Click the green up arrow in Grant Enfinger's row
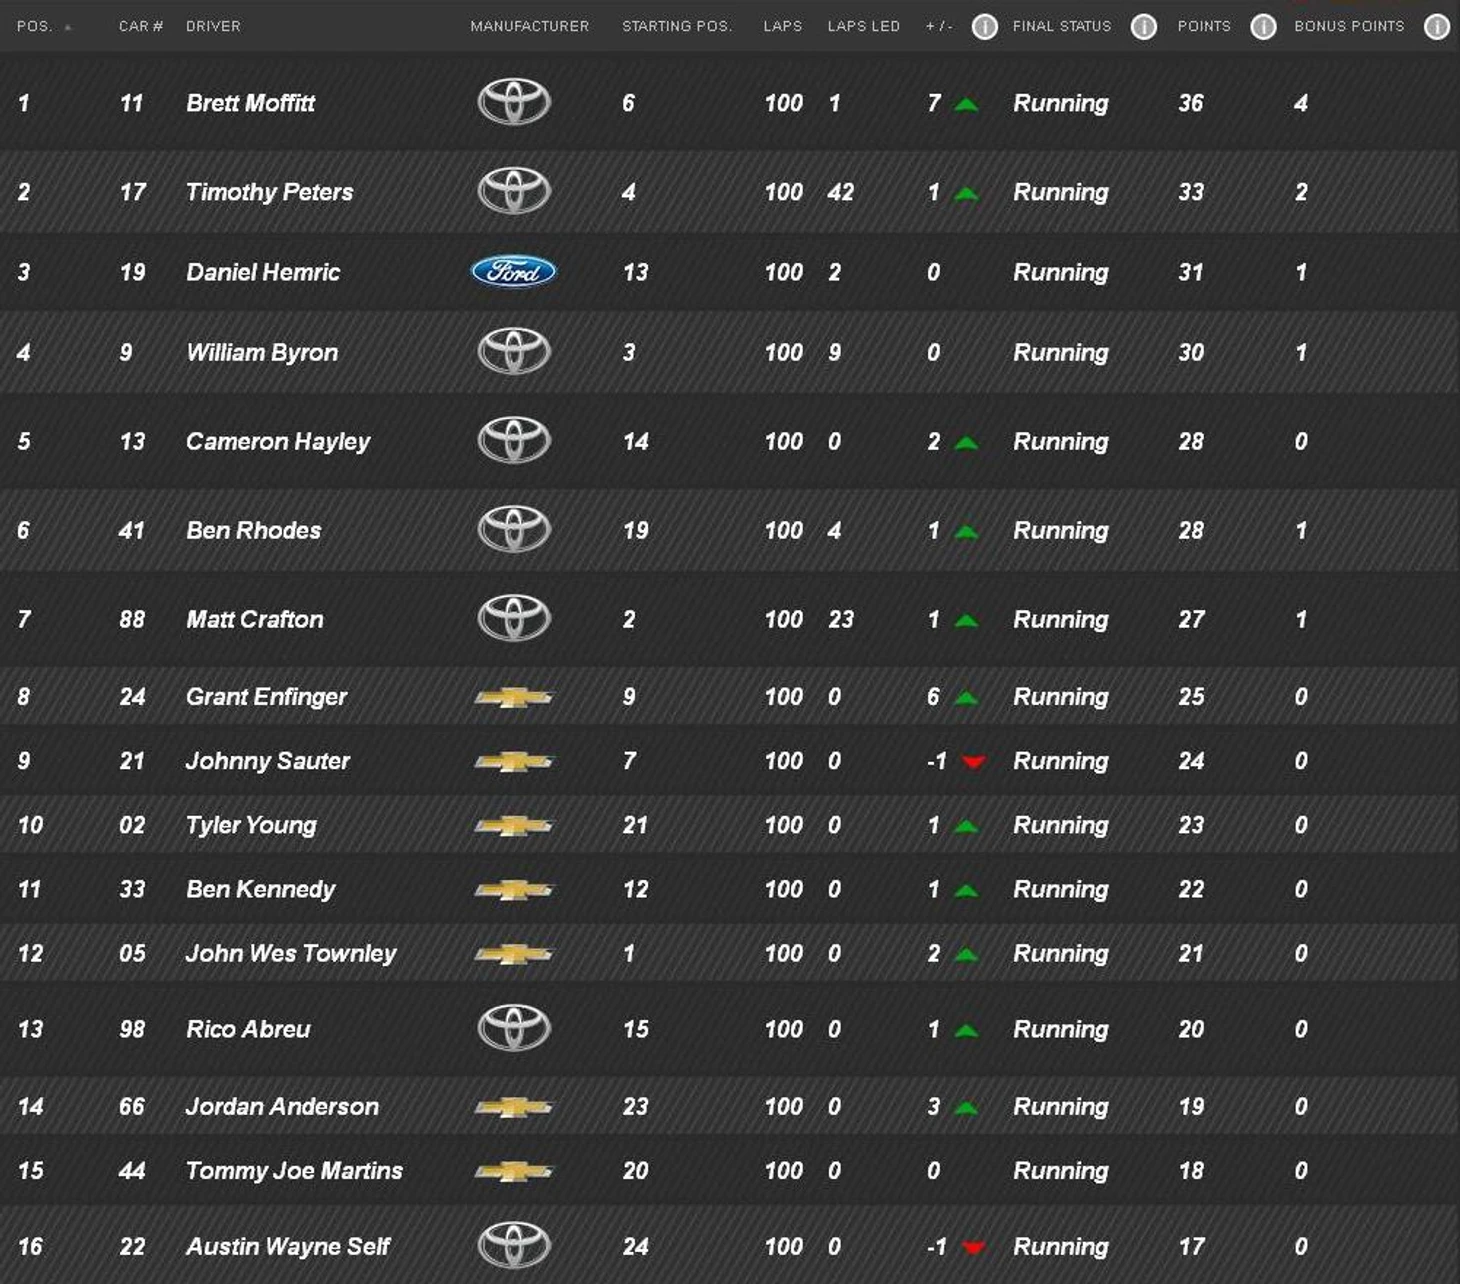The image size is (1460, 1284). point(966,698)
